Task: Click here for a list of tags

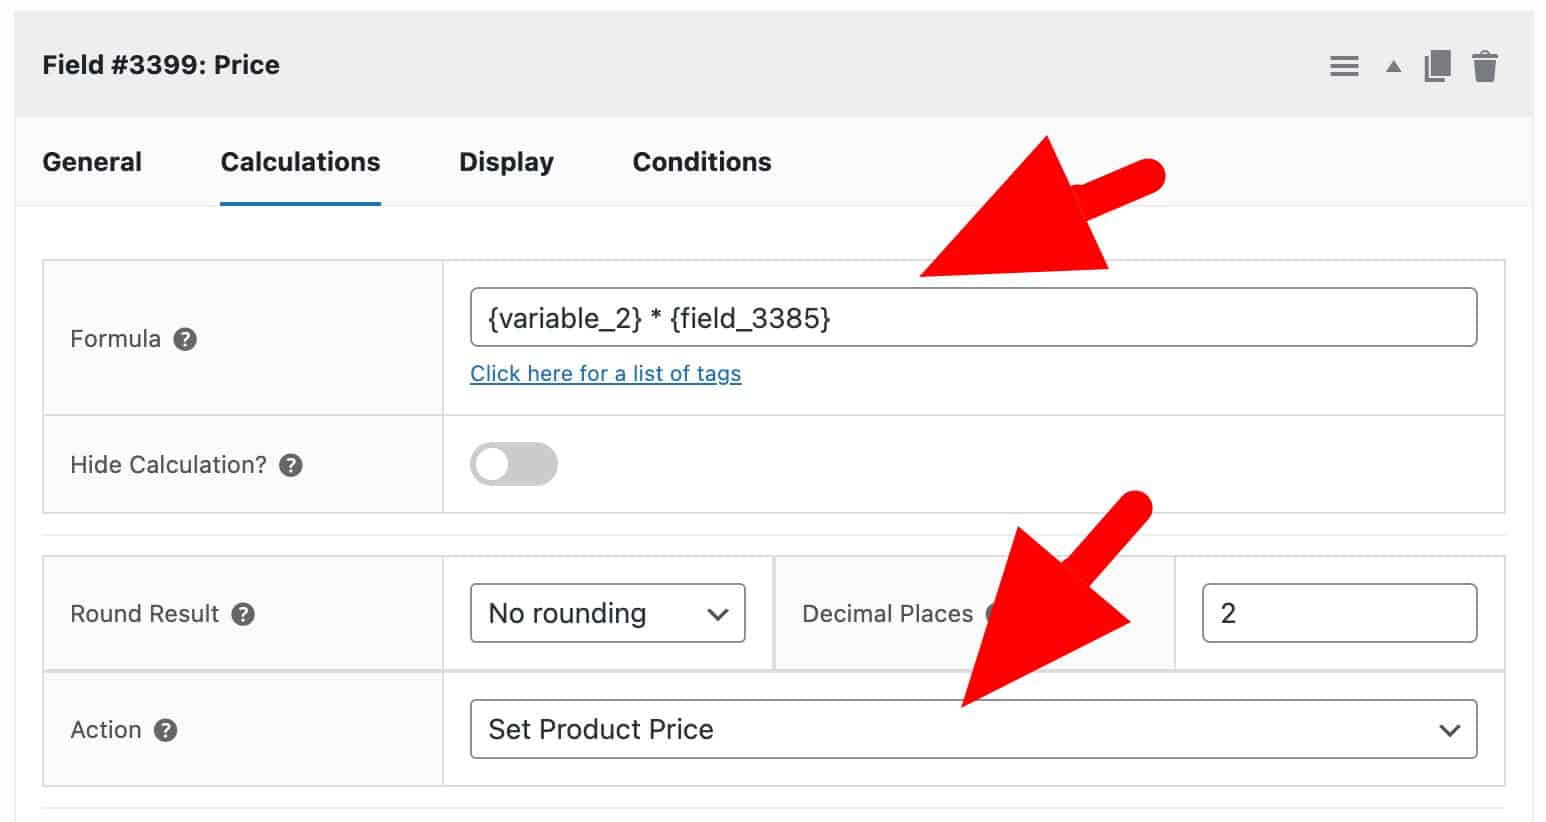Action: coord(605,373)
